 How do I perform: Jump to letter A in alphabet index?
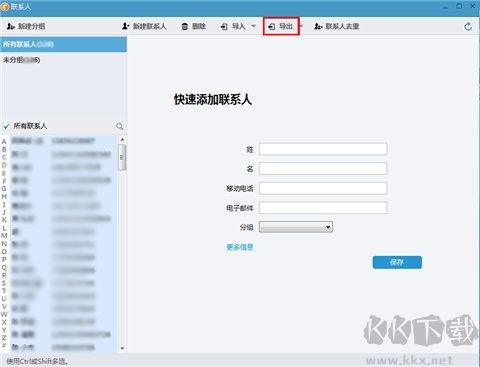pos(4,141)
